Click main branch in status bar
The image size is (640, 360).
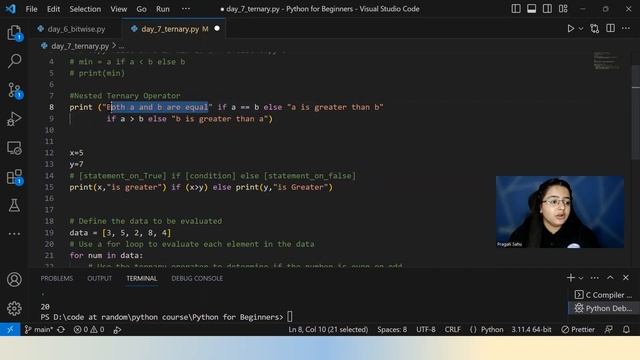pyautogui.click(x=38, y=329)
